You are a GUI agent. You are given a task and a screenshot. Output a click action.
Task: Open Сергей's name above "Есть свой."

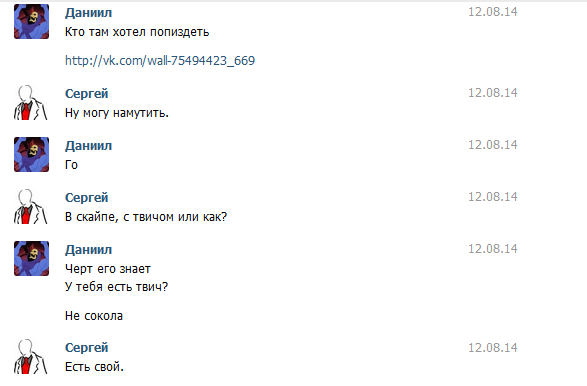coord(86,348)
